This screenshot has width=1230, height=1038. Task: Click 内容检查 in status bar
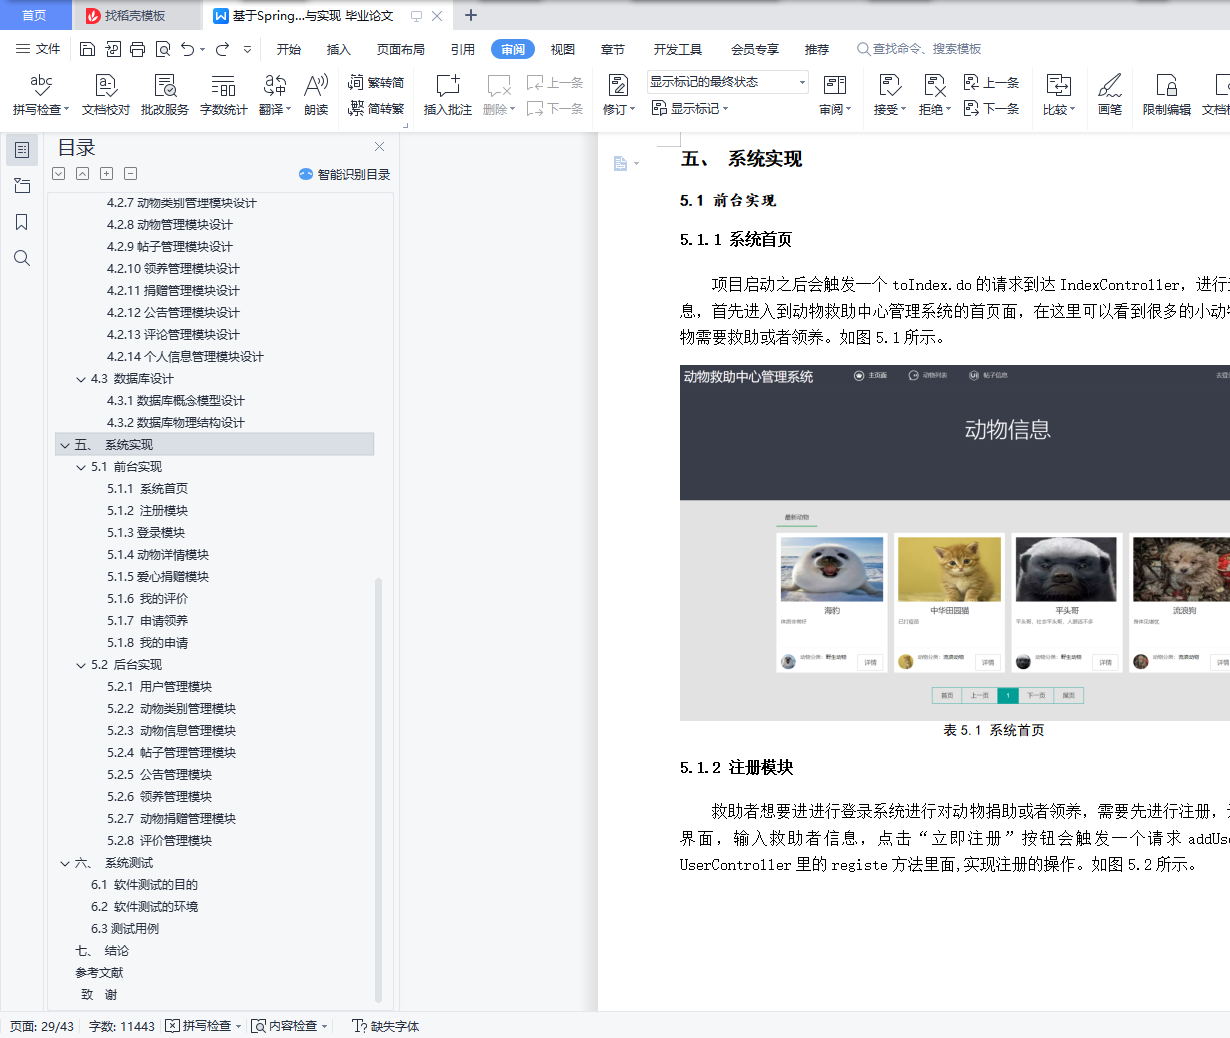[x=289, y=1026]
